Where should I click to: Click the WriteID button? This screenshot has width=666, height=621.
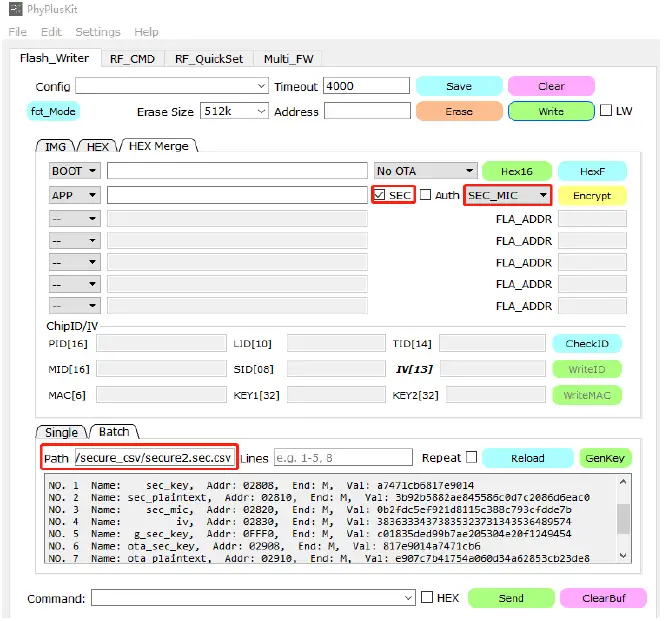coord(587,369)
